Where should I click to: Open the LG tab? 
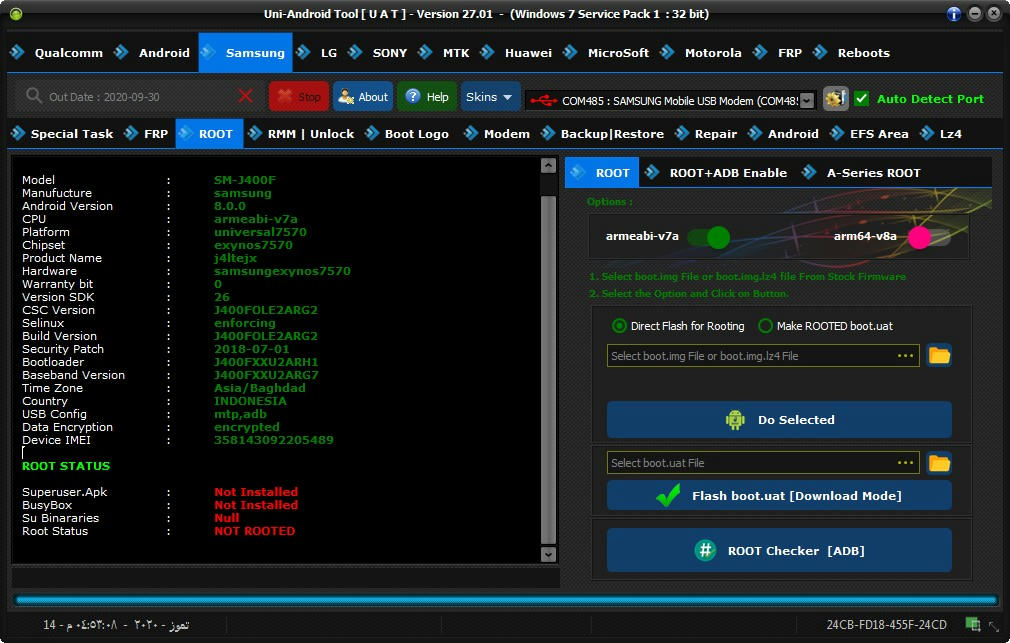(x=317, y=53)
